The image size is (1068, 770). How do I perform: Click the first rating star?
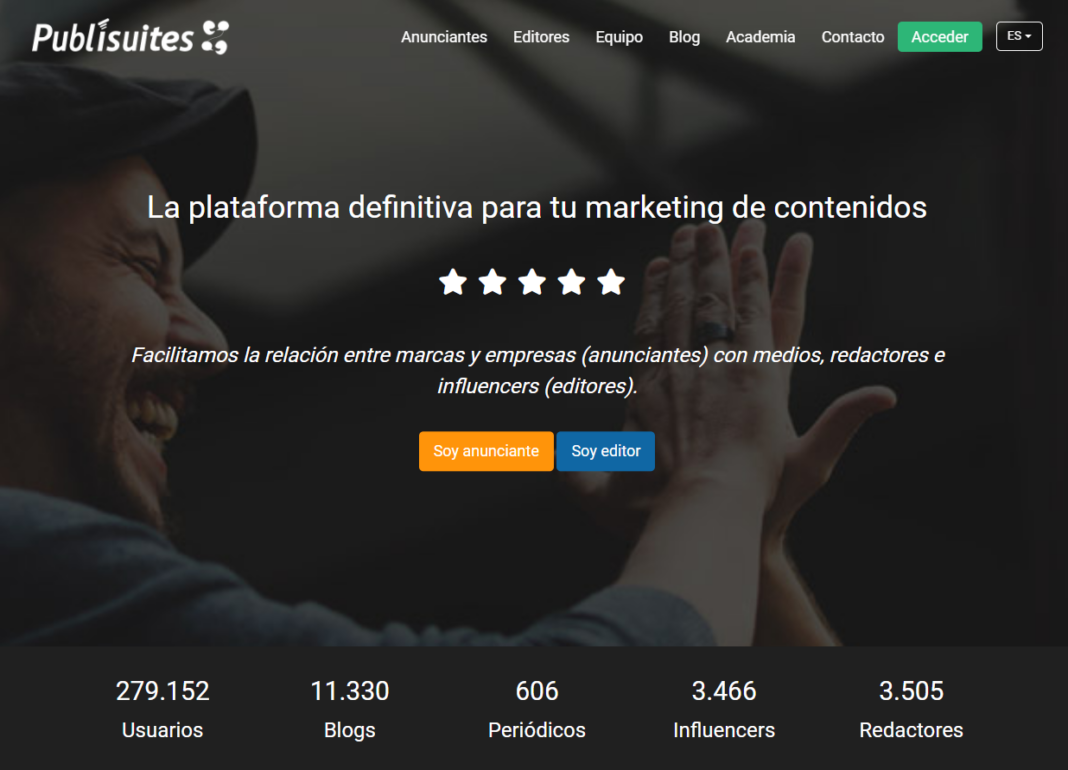tap(453, 281)
